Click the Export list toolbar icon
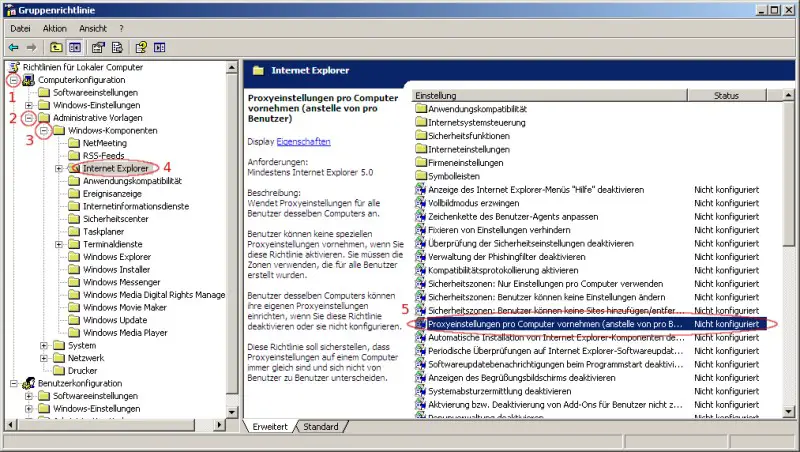Image resolution: width=800 pixels, height=452 pixels. click(117, 47)
